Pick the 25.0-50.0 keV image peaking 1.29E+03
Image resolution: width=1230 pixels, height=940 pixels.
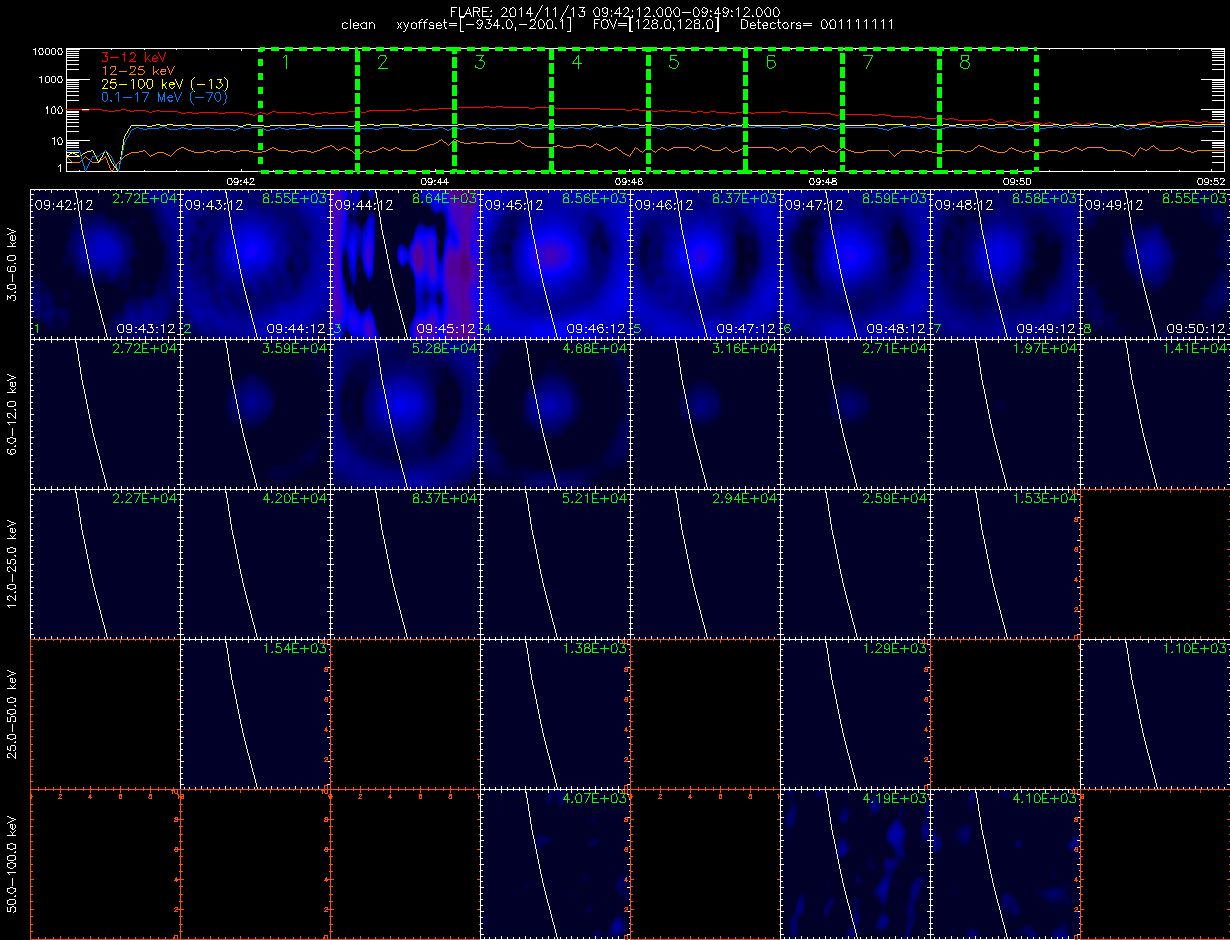pyautogui.click(x=855, y=713)
